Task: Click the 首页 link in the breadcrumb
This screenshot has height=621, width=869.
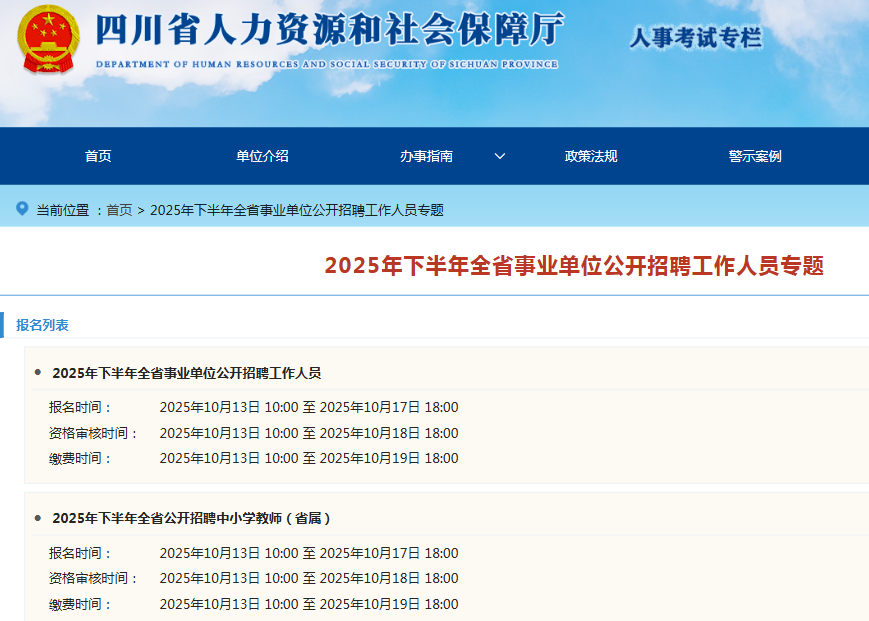Action: click(119, 210)
